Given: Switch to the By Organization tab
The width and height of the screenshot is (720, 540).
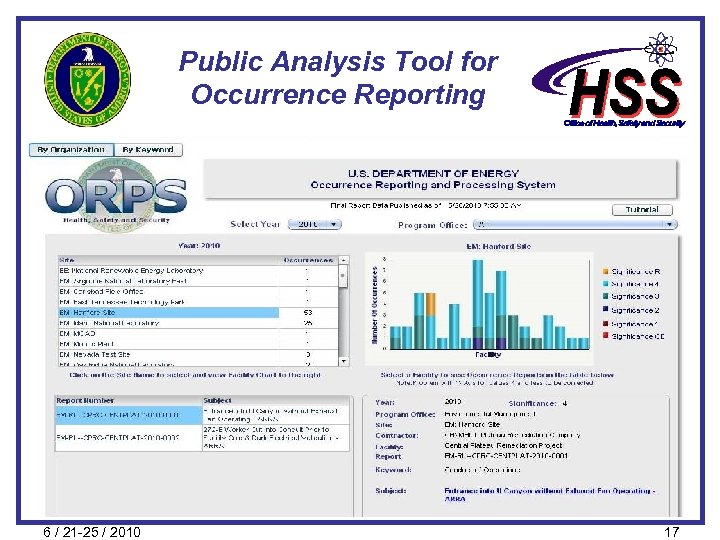Looking at the screenshot, I should pyautogui.click(x=71, y=150).
